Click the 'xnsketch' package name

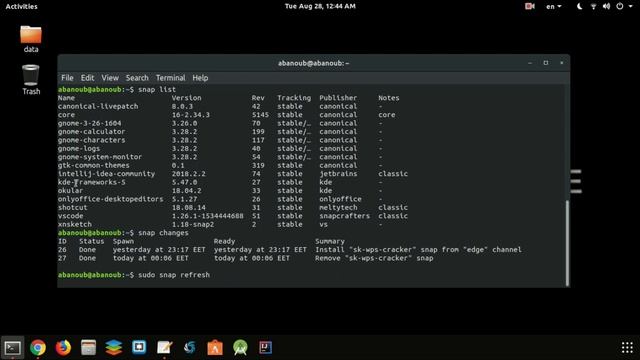pos(75,224)
